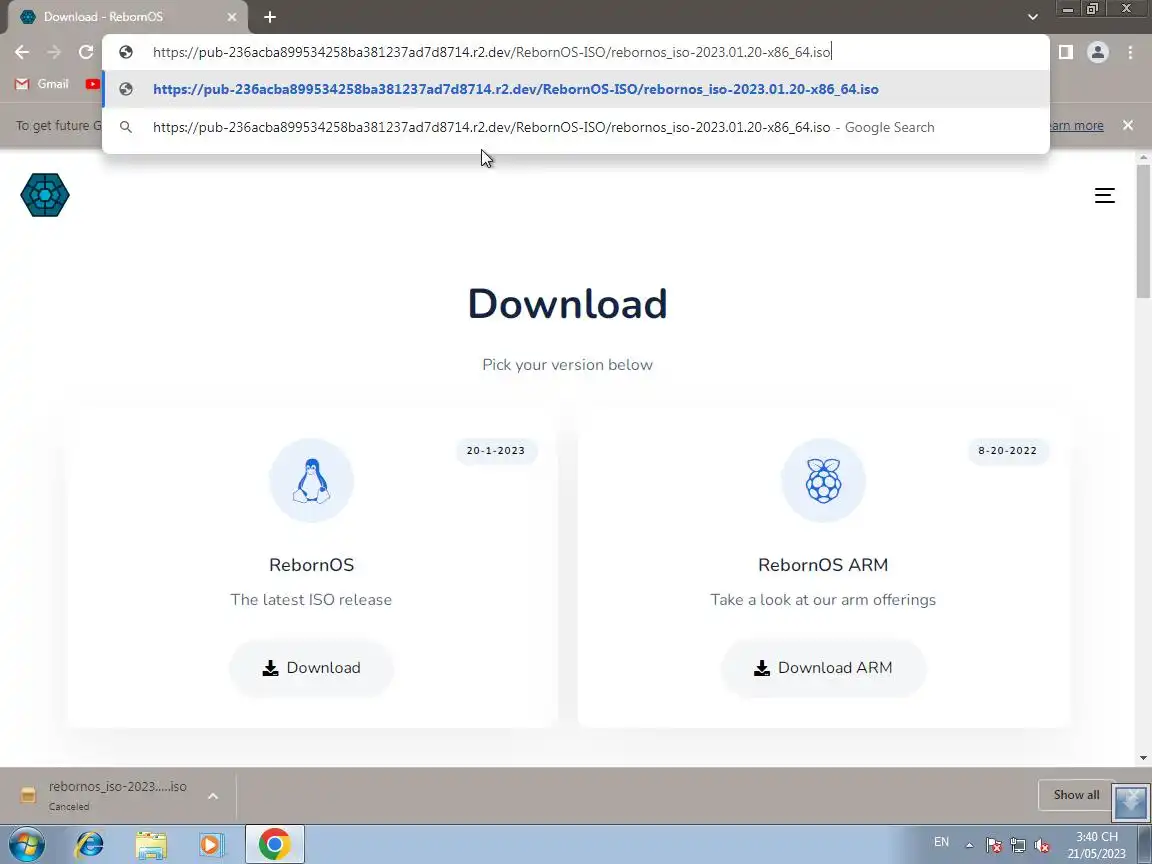Click the 8-20-2022 date badge
The image size is (1152, 864).
click(x=1007, y=450)
